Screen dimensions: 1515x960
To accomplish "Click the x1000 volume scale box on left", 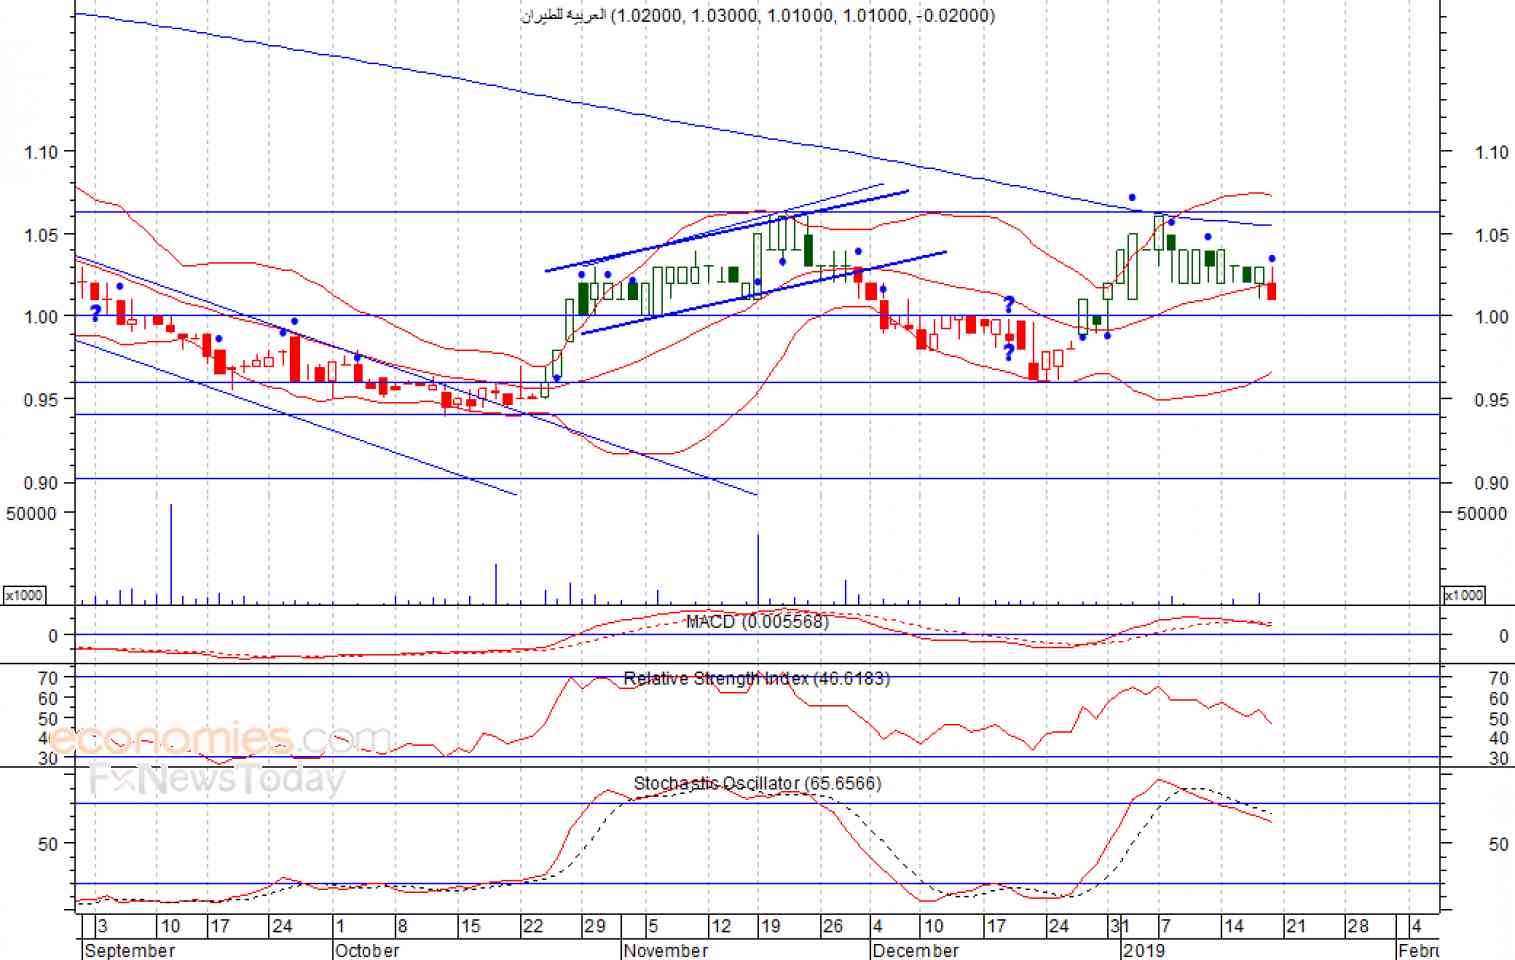I will point(24,595).
